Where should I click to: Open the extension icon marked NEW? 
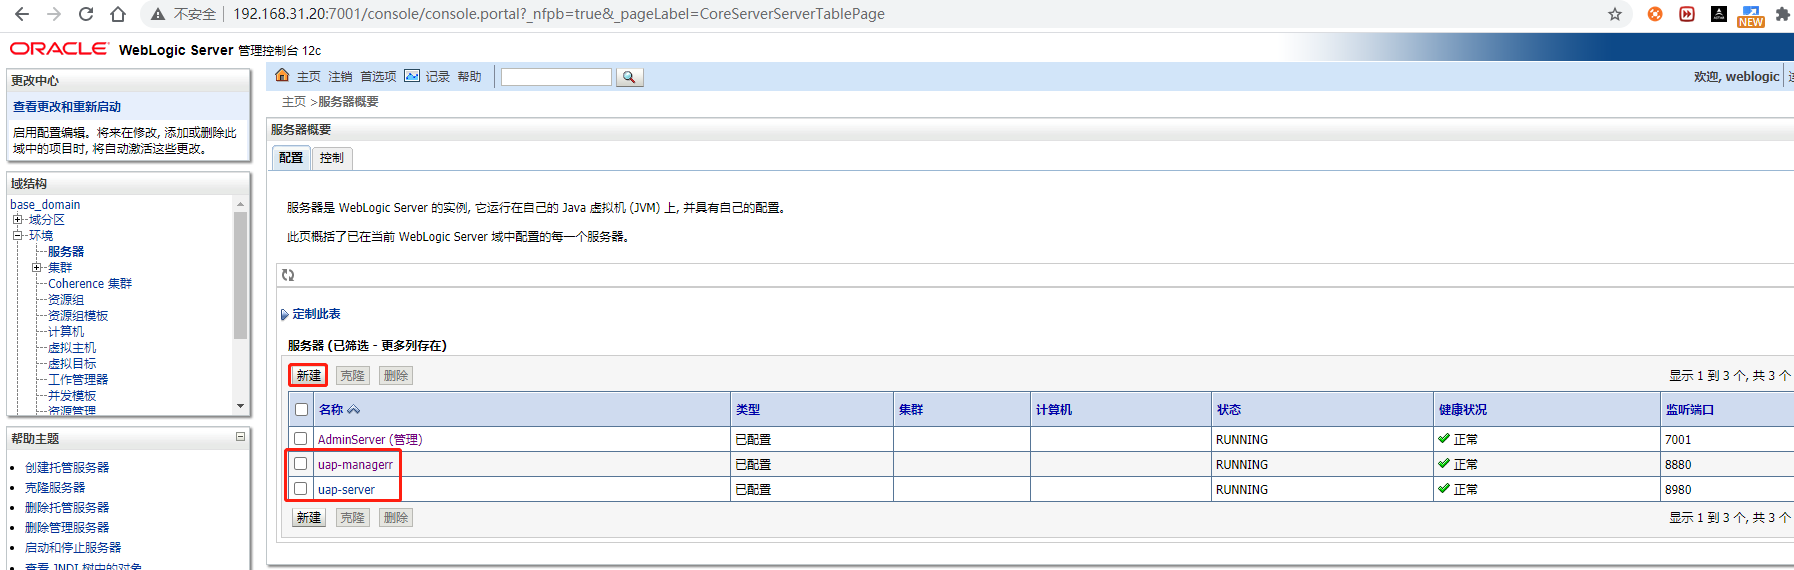1751,16
